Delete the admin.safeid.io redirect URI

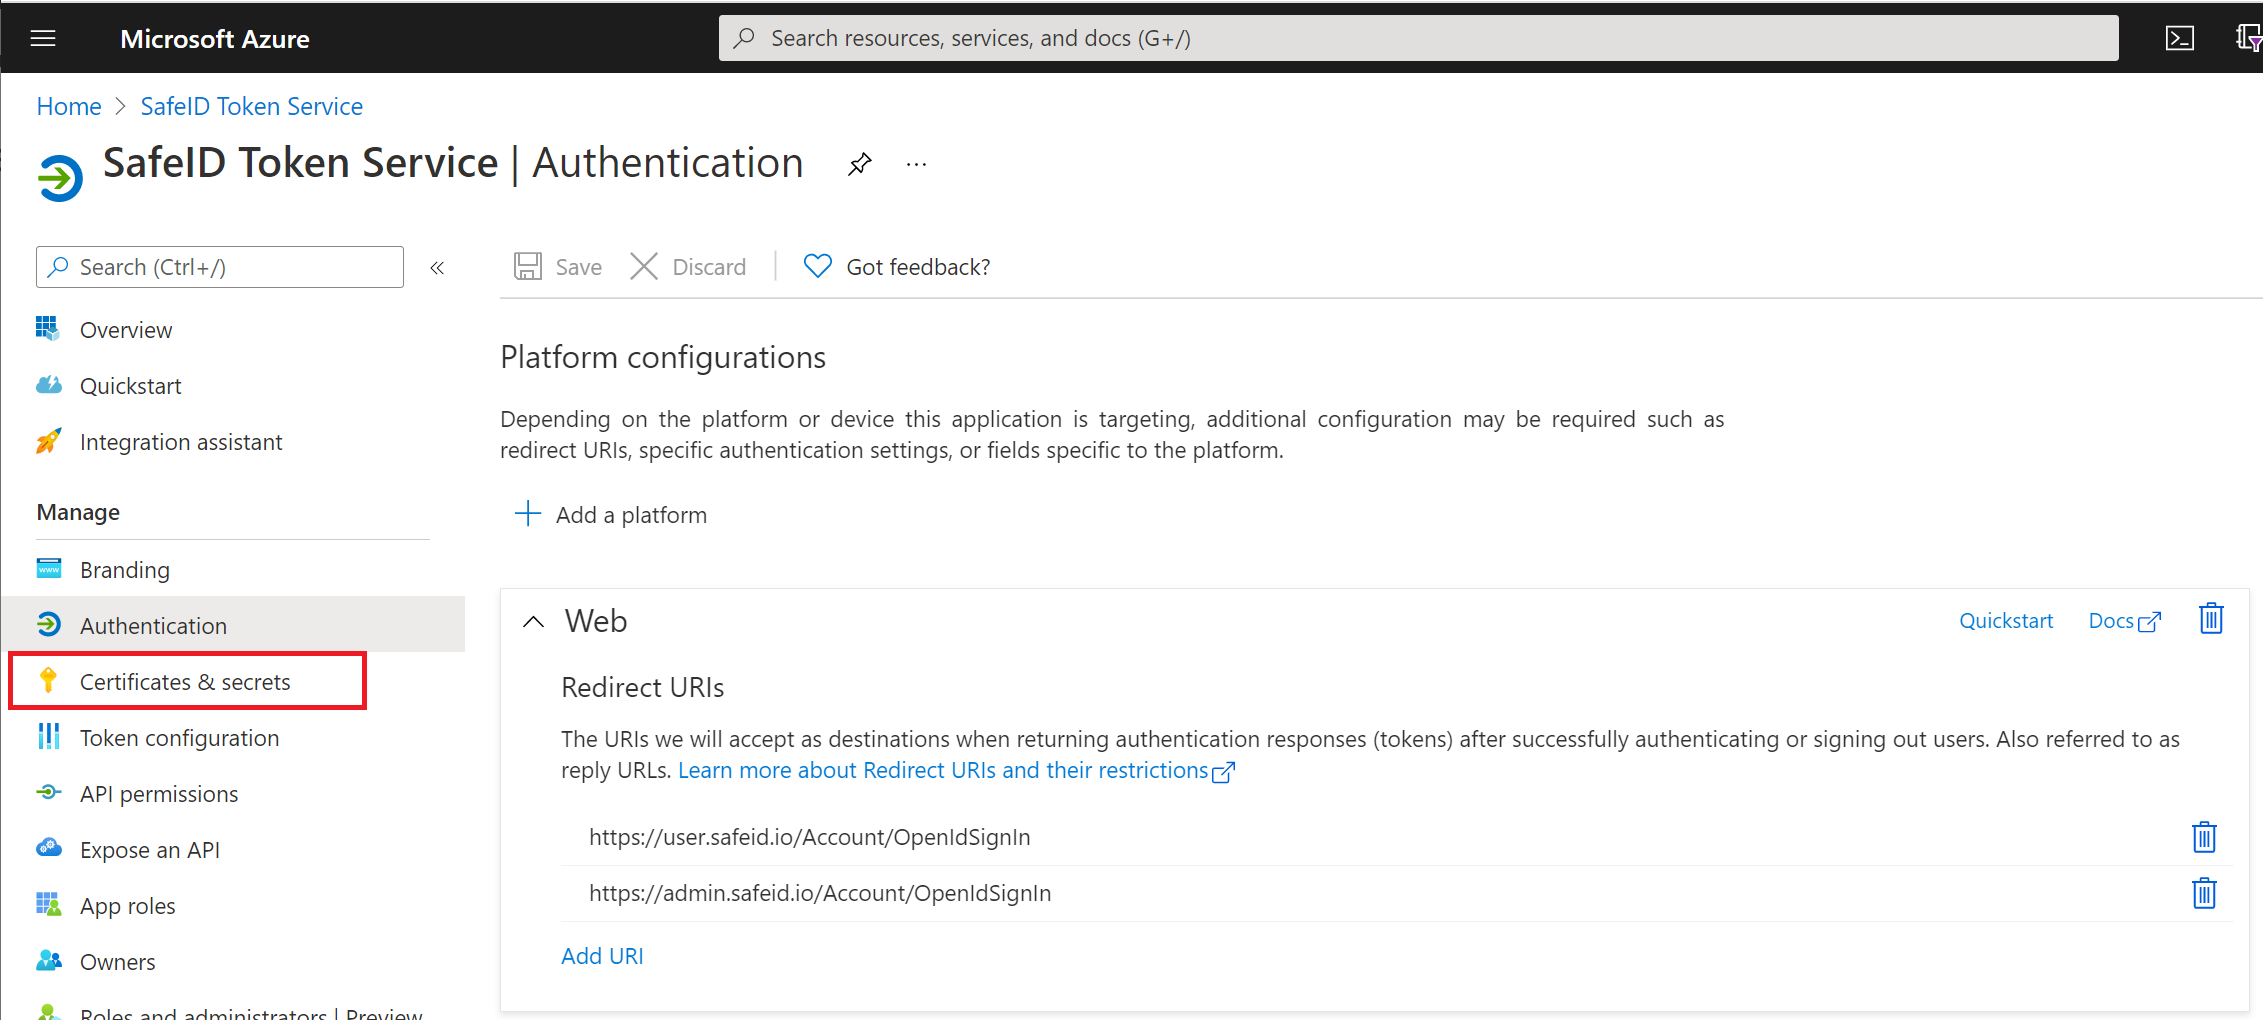coord(2203,893)
